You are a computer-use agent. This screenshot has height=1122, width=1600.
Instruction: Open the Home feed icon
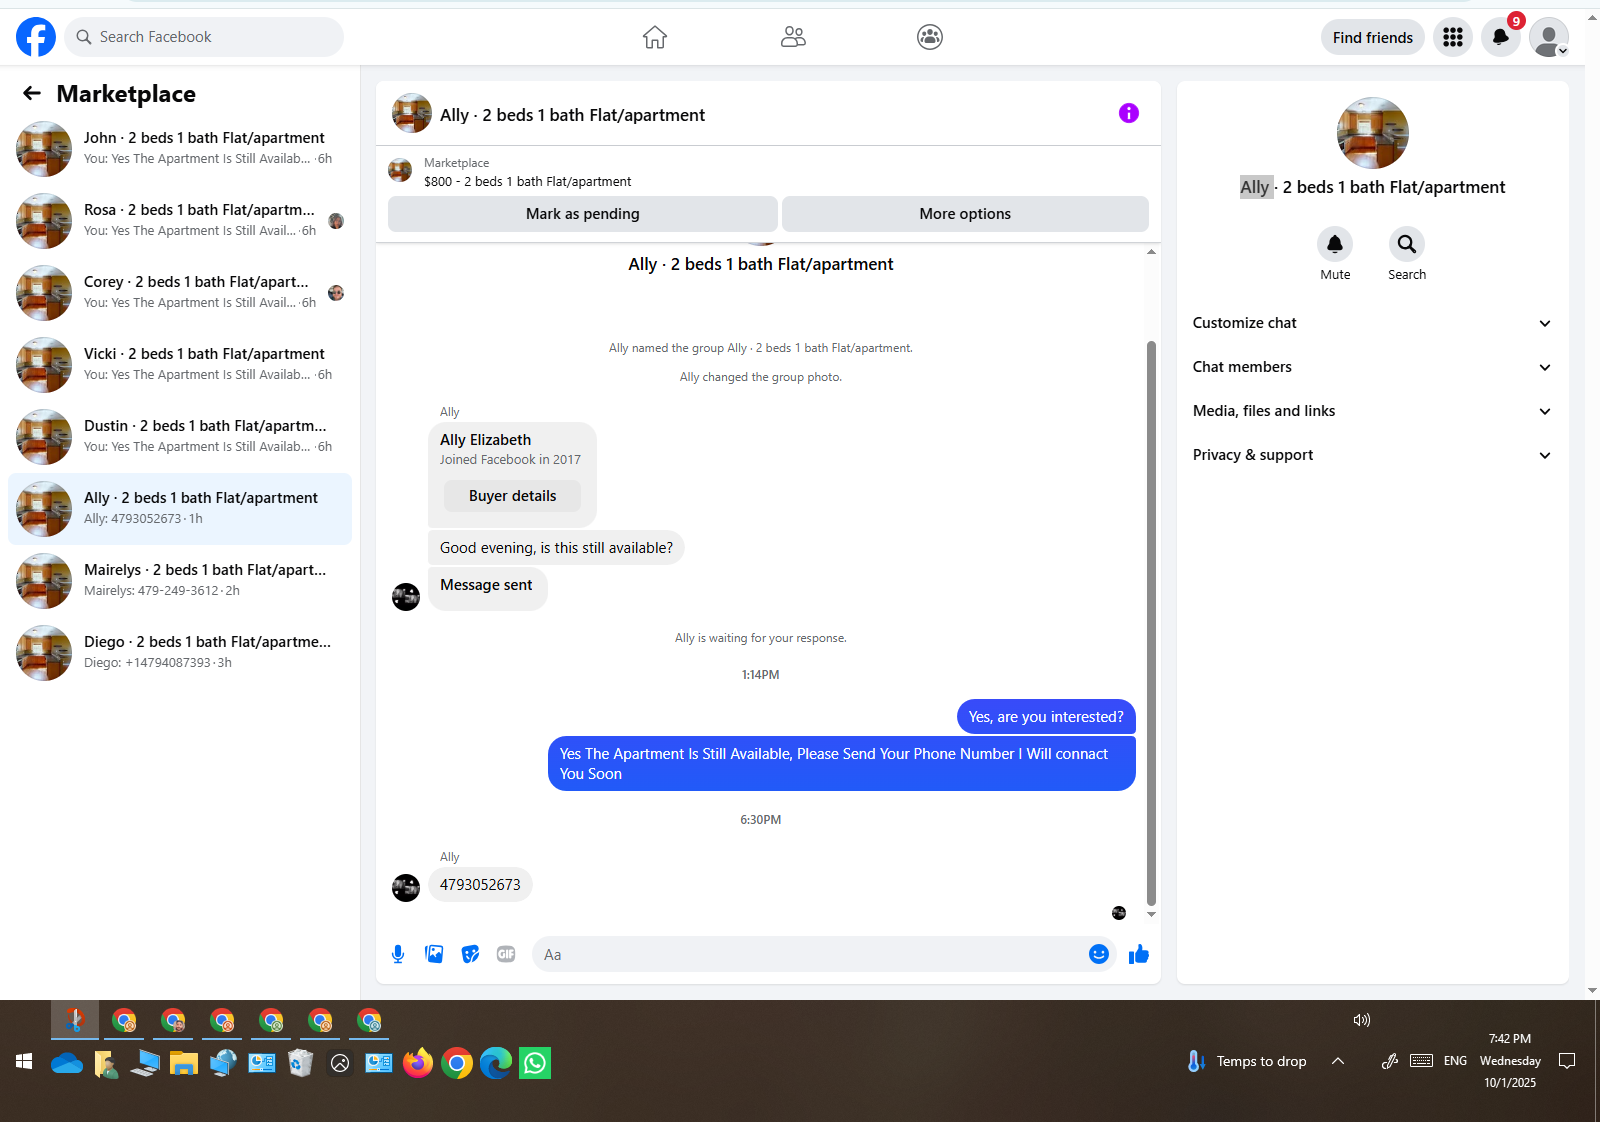click(655, 37)
